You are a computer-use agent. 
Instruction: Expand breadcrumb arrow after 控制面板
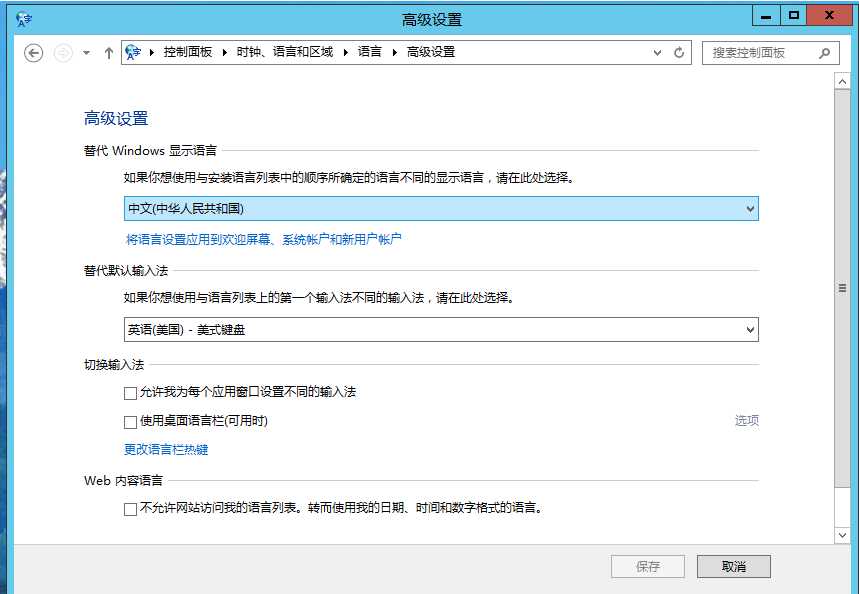(225, 53)
